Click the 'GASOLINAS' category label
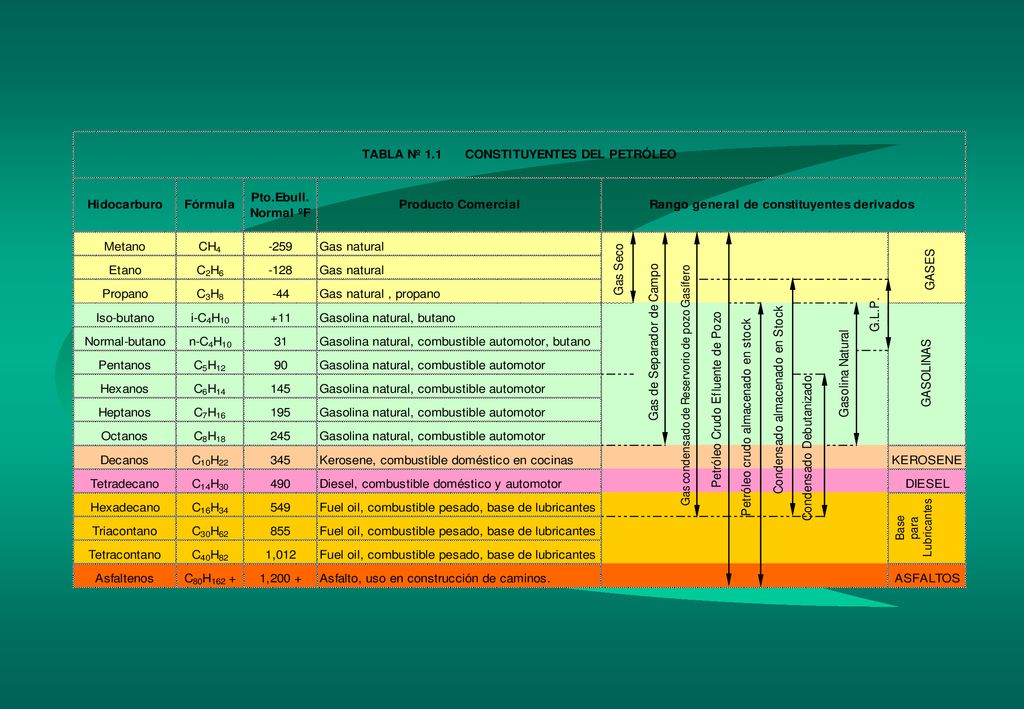 point(926,373)
